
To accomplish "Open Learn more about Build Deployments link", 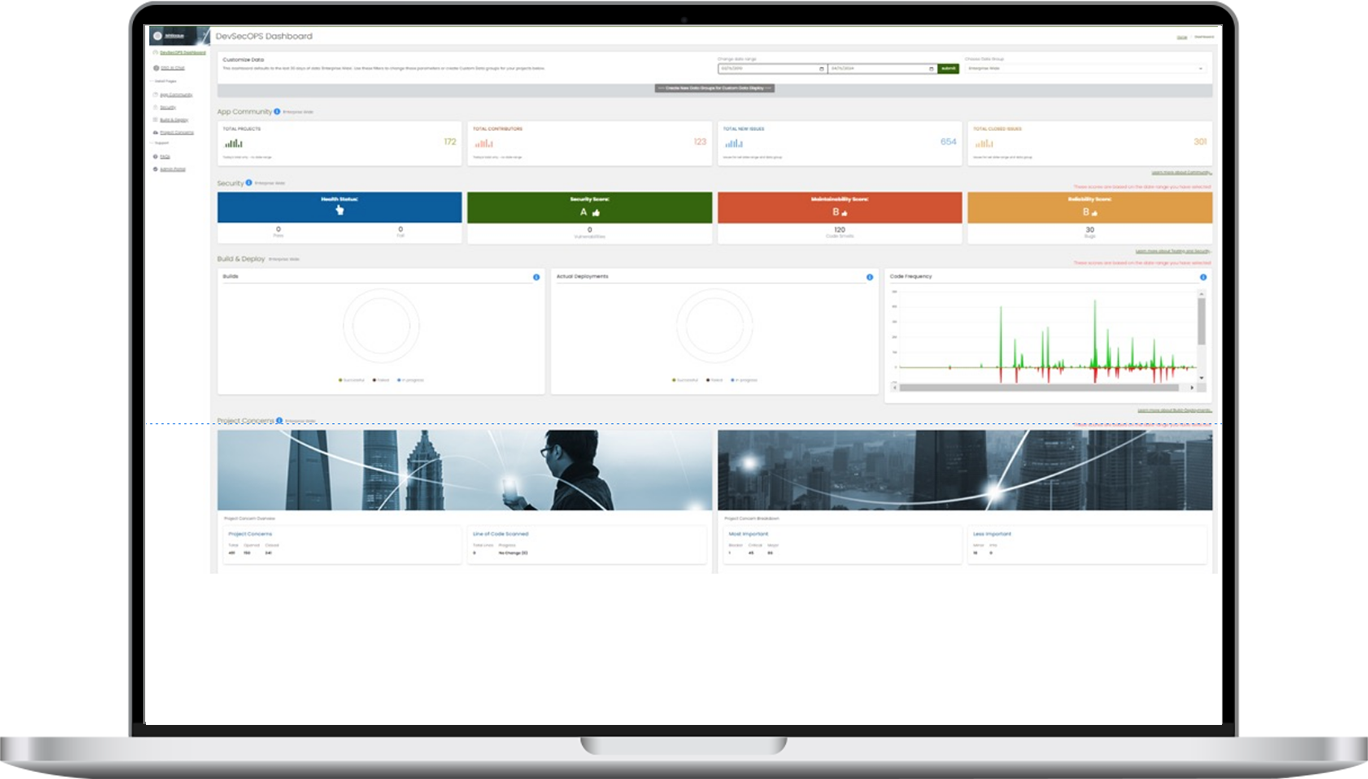I will pyautogui.click(x=1175, y=410).
